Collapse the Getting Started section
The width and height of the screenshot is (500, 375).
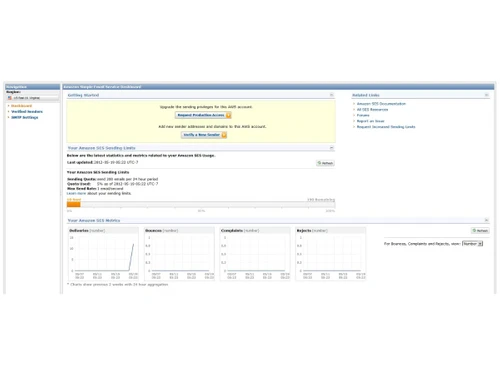[331, 95]
